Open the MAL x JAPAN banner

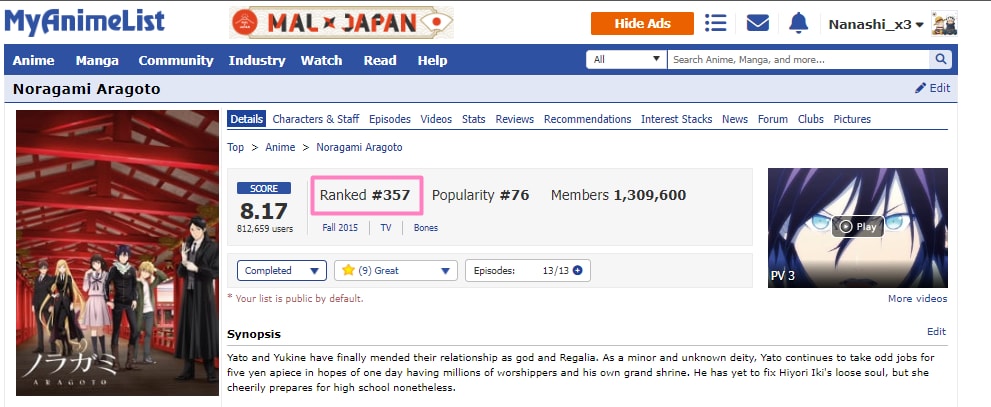[x=341, y=23]
